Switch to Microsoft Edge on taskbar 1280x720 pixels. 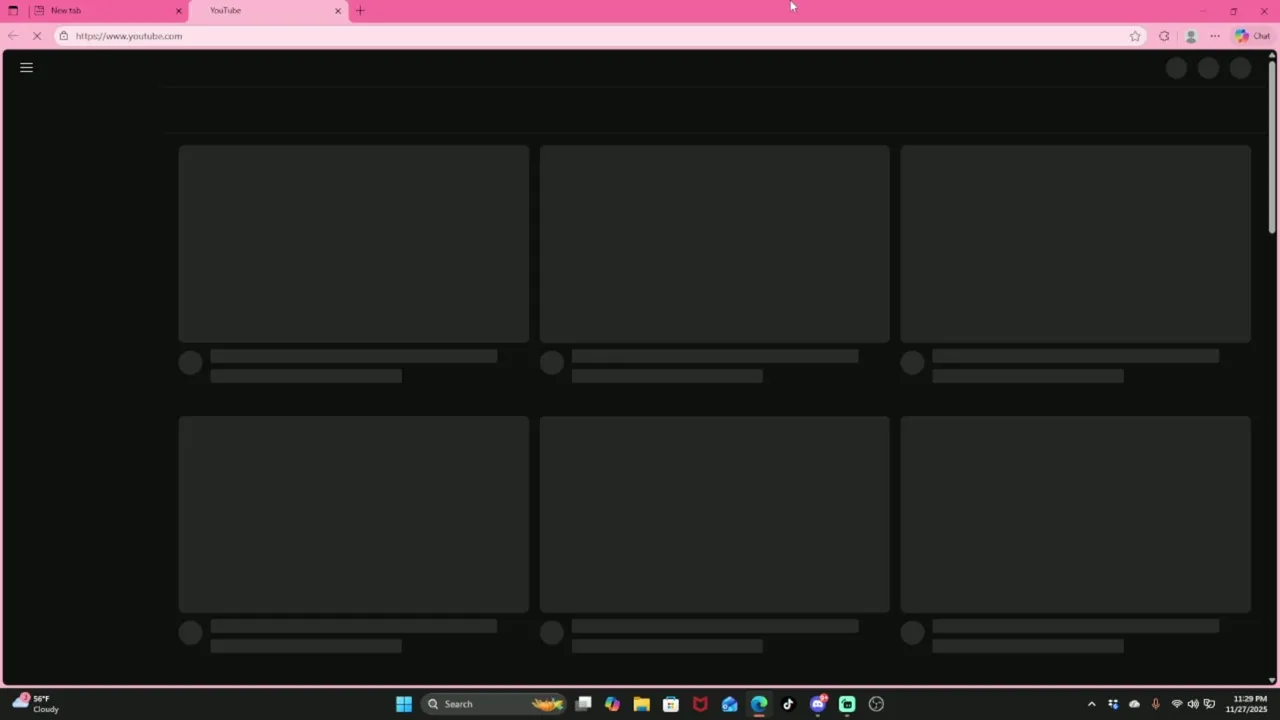pyautogui.click(x=759, y=704)
